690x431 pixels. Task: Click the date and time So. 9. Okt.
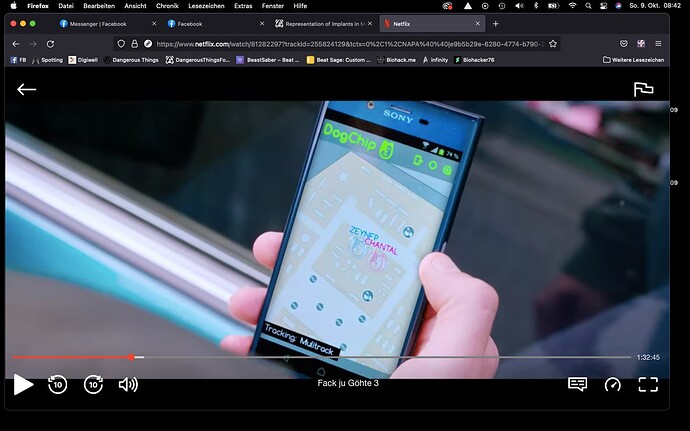(x=655, y=6)
